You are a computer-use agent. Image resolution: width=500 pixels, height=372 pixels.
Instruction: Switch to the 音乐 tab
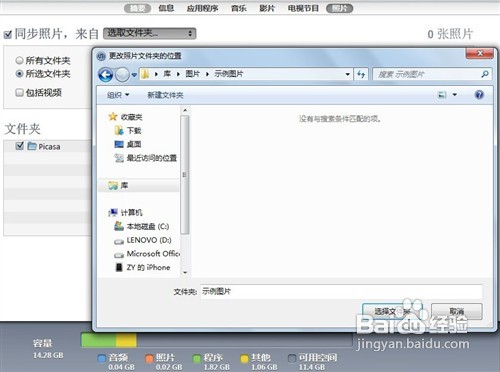pos(239,8)
